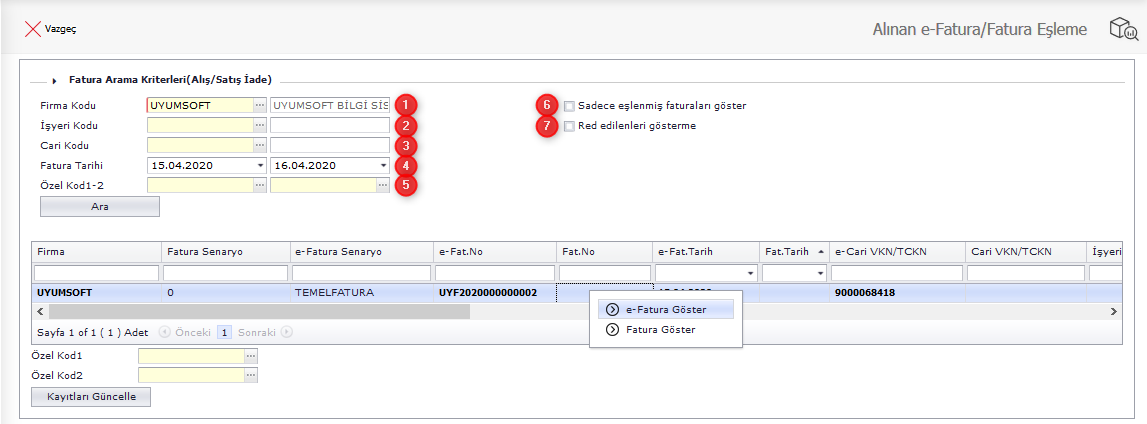Toggle Red edilenleri gösterme checkbox
This screenshot has width=1147, height=424.
(x=569, y=126)
